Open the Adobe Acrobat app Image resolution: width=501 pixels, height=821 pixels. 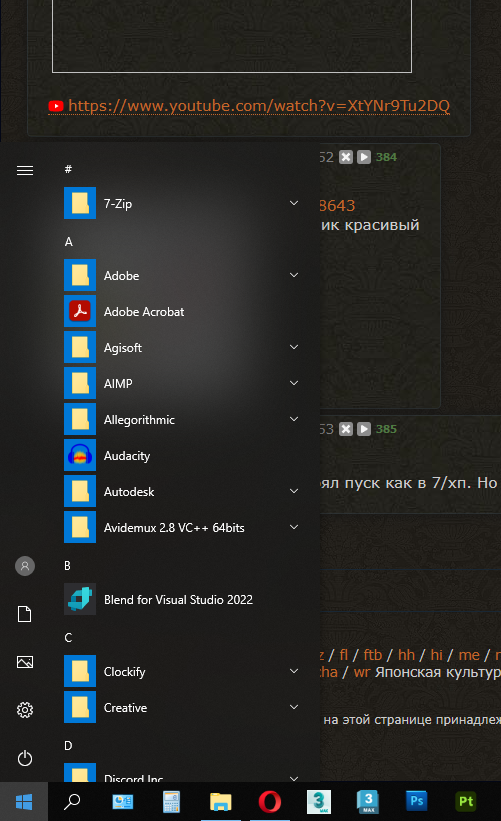click(x=181, y=311)
